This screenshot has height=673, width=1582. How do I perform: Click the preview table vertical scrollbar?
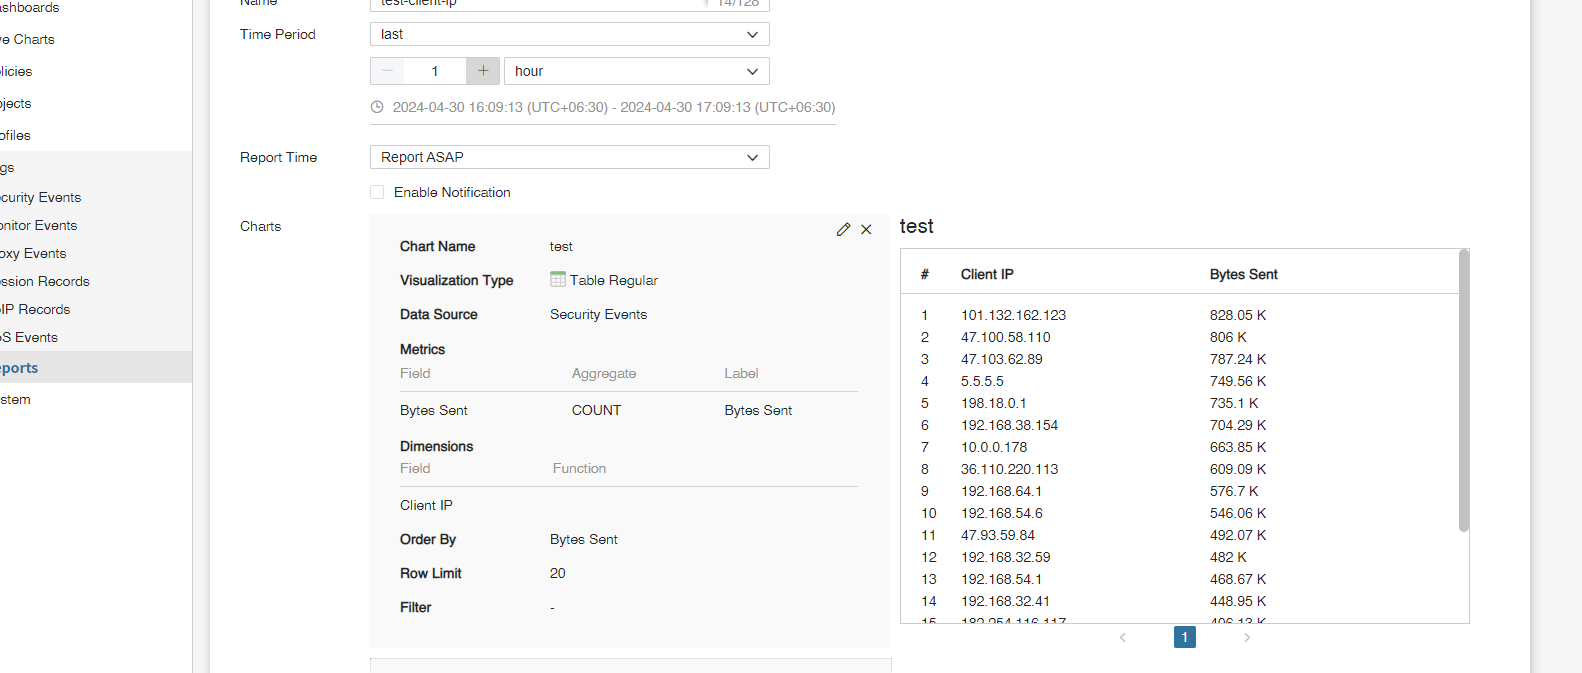[x=1464, y=390]
